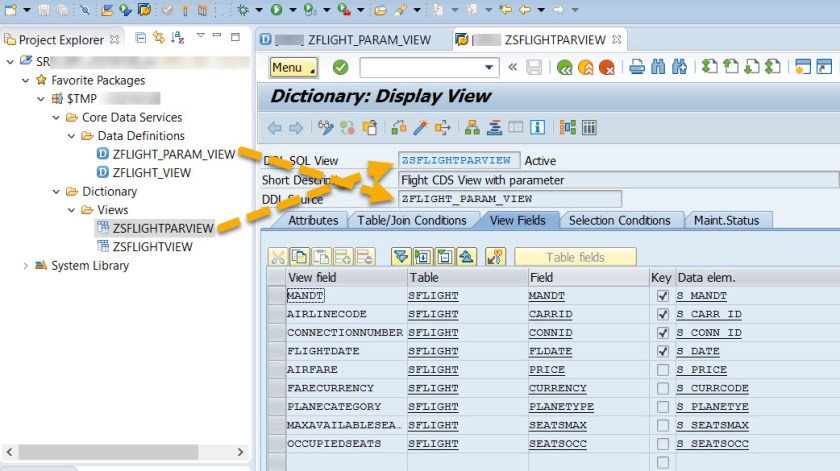The width and height of the screenshot is (840, 471).
Task: Click the blue Information icon
Action: (x=538, y=127)
